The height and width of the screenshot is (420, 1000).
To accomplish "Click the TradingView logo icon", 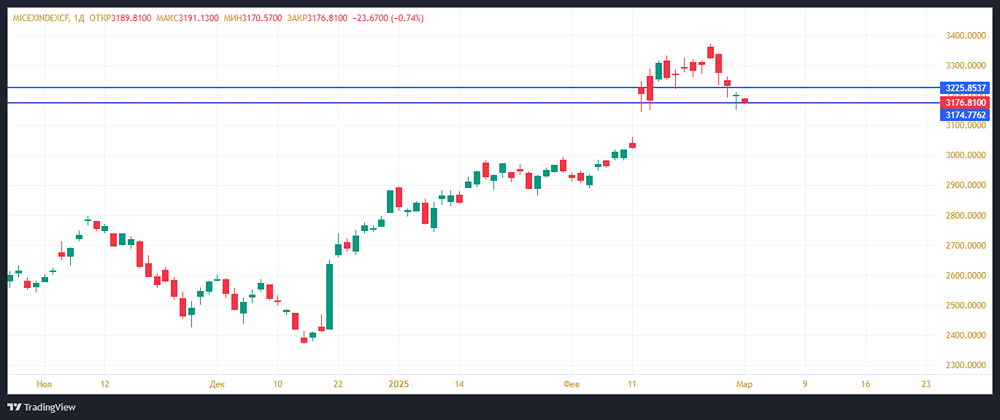I will click(x=15, y=407).
